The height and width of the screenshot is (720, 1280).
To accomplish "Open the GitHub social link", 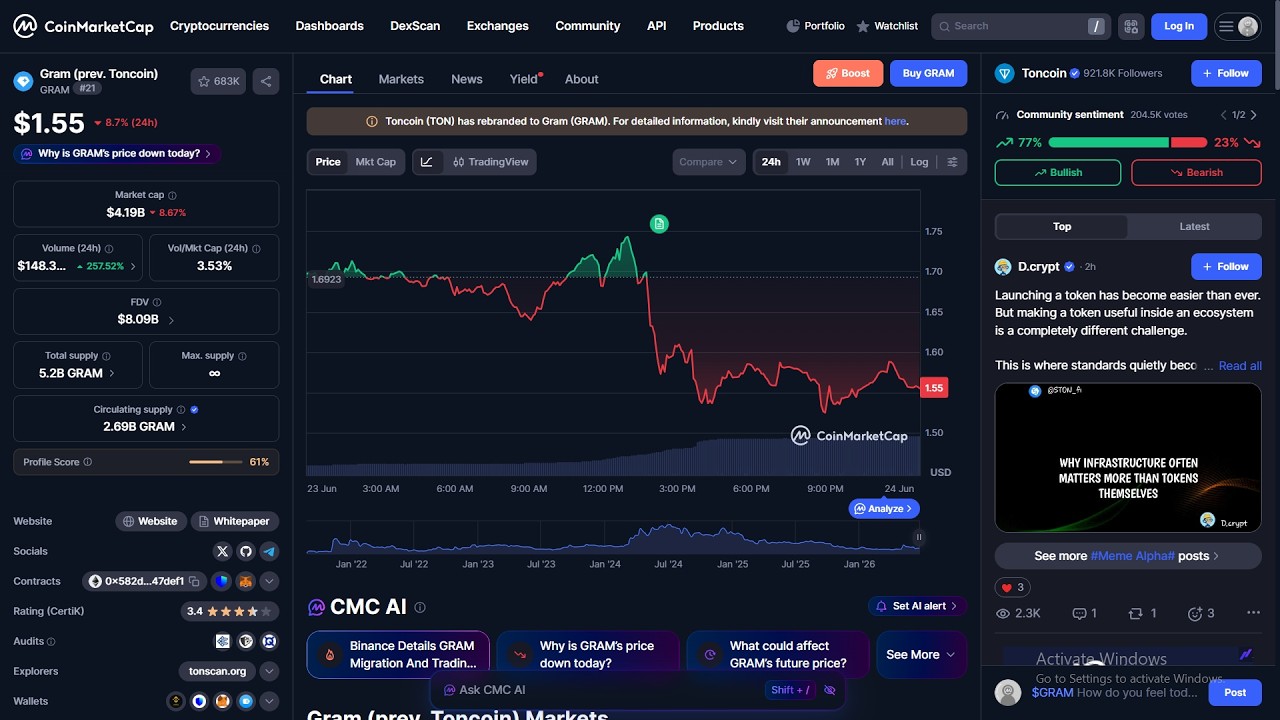I will pos(246,551).
